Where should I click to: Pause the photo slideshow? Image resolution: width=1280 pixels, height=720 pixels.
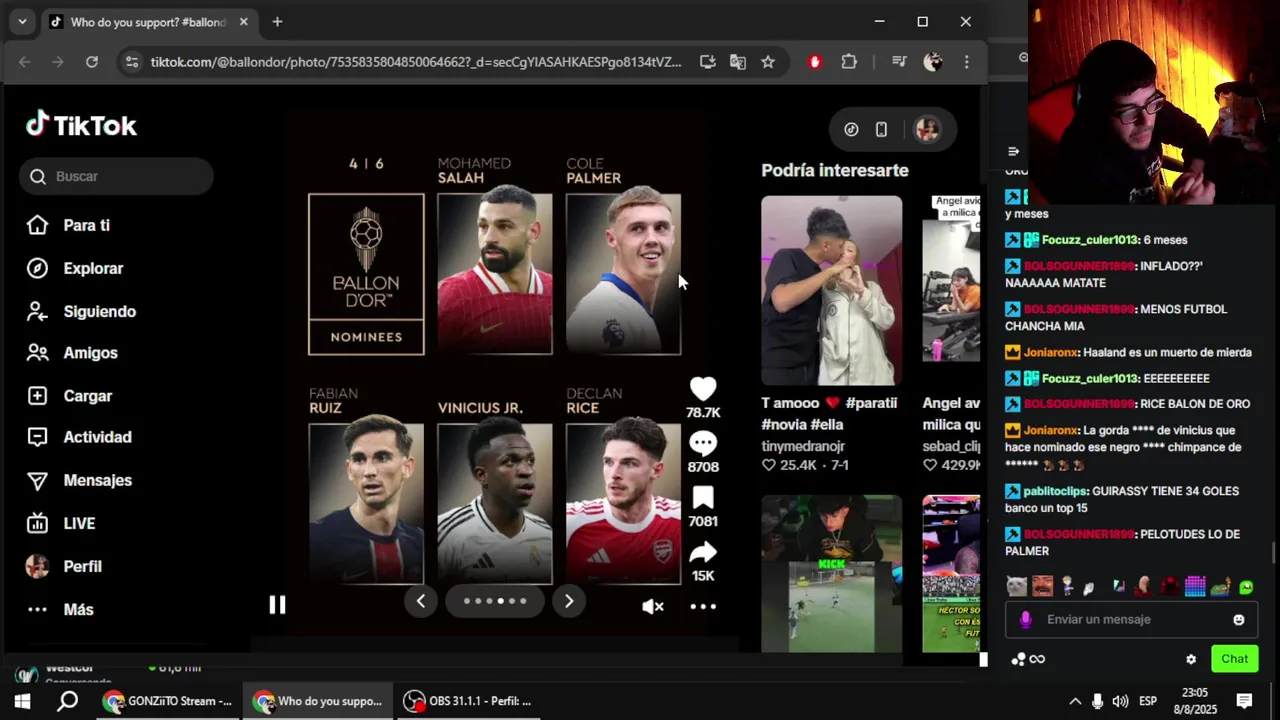(277, 604)
